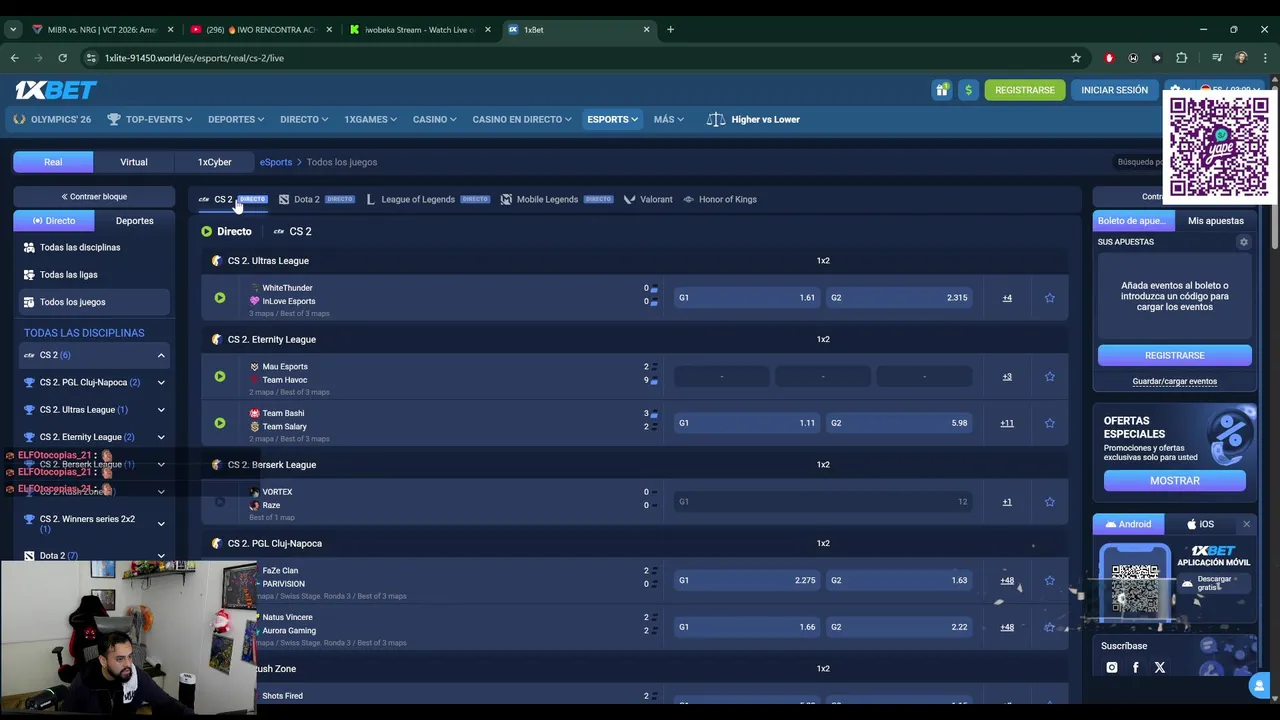The width and height of the screenshot is (1280, 720).
Task: Click the red hand extension icon
Action: pyautogui.click(x=1109, y=58)
